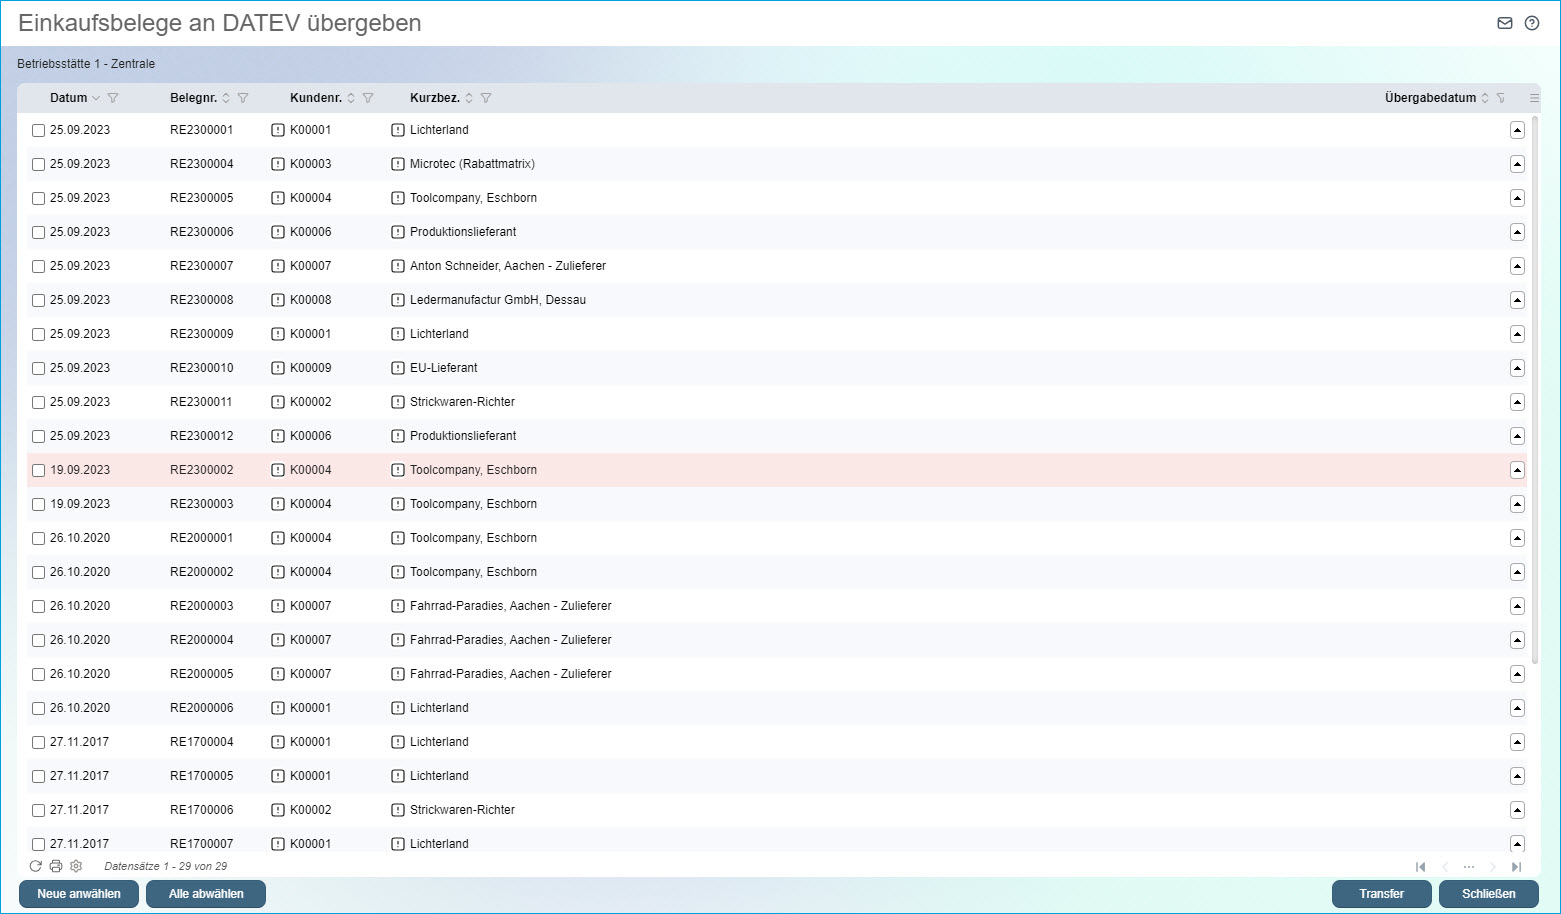This screenshot has width=1561, height=914.
Task: Tick the checkbox for RE2000003 row
Action: click(x=38, y=606)
